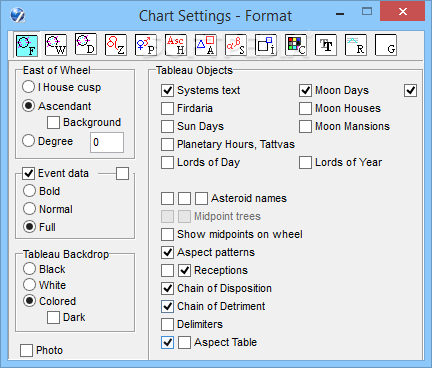Select the I House cusp radio option
The height and width of the screenshot is (368, 432).
click(28, 87)
